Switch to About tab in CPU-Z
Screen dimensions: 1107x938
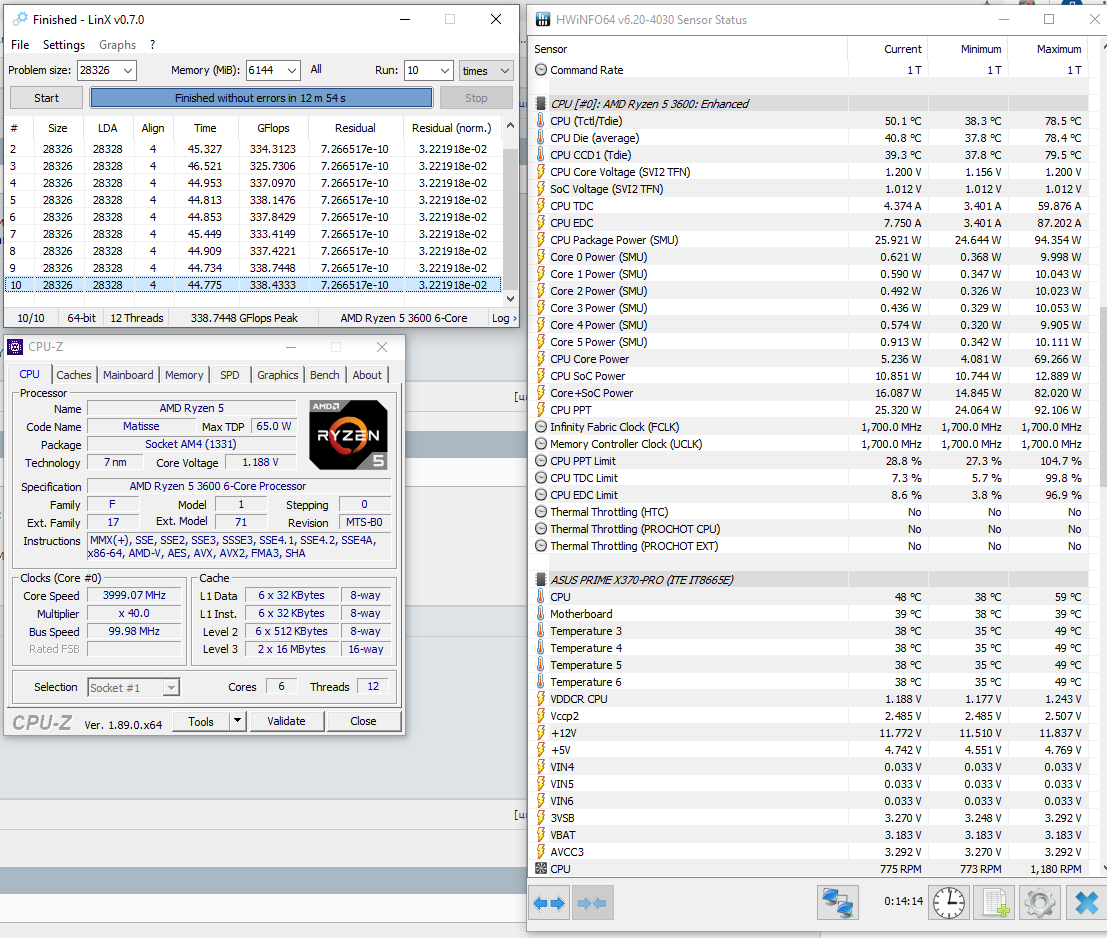(367, 375)
